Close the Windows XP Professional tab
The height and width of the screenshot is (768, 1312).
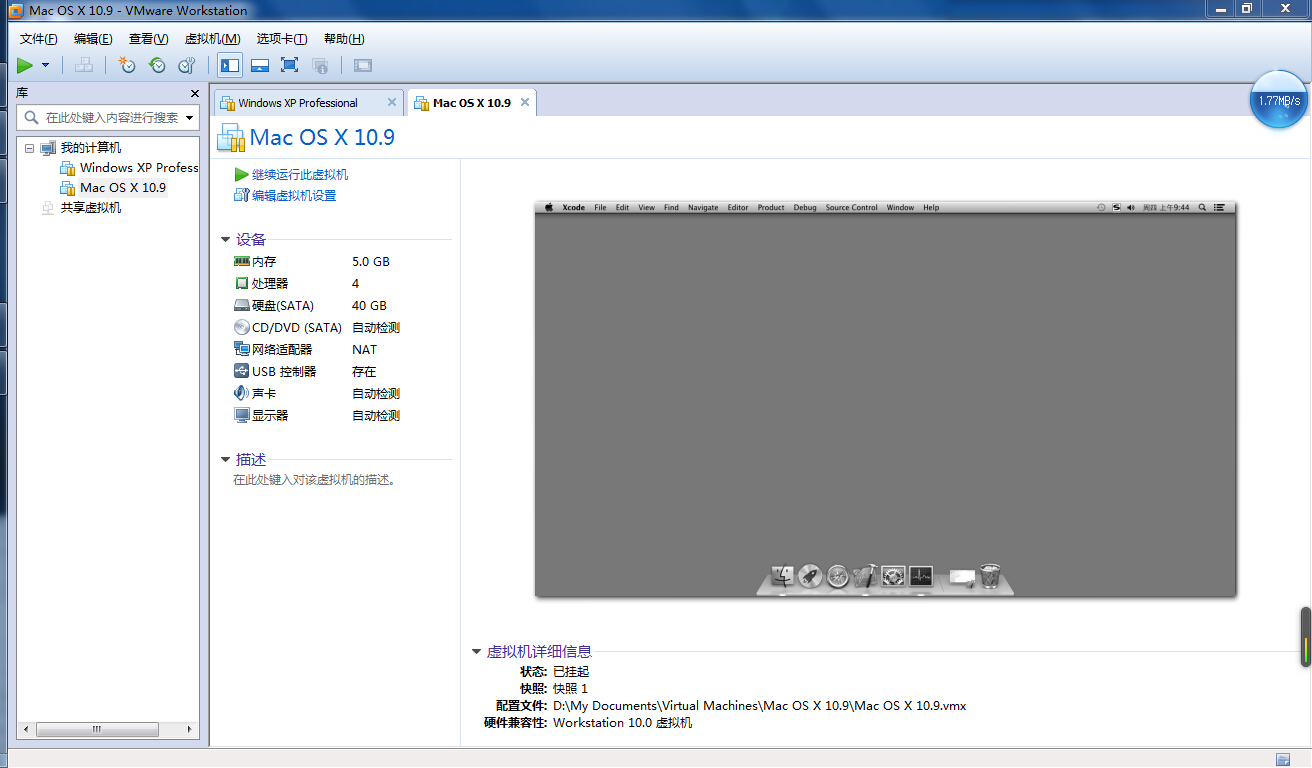(x=392, y=102)
